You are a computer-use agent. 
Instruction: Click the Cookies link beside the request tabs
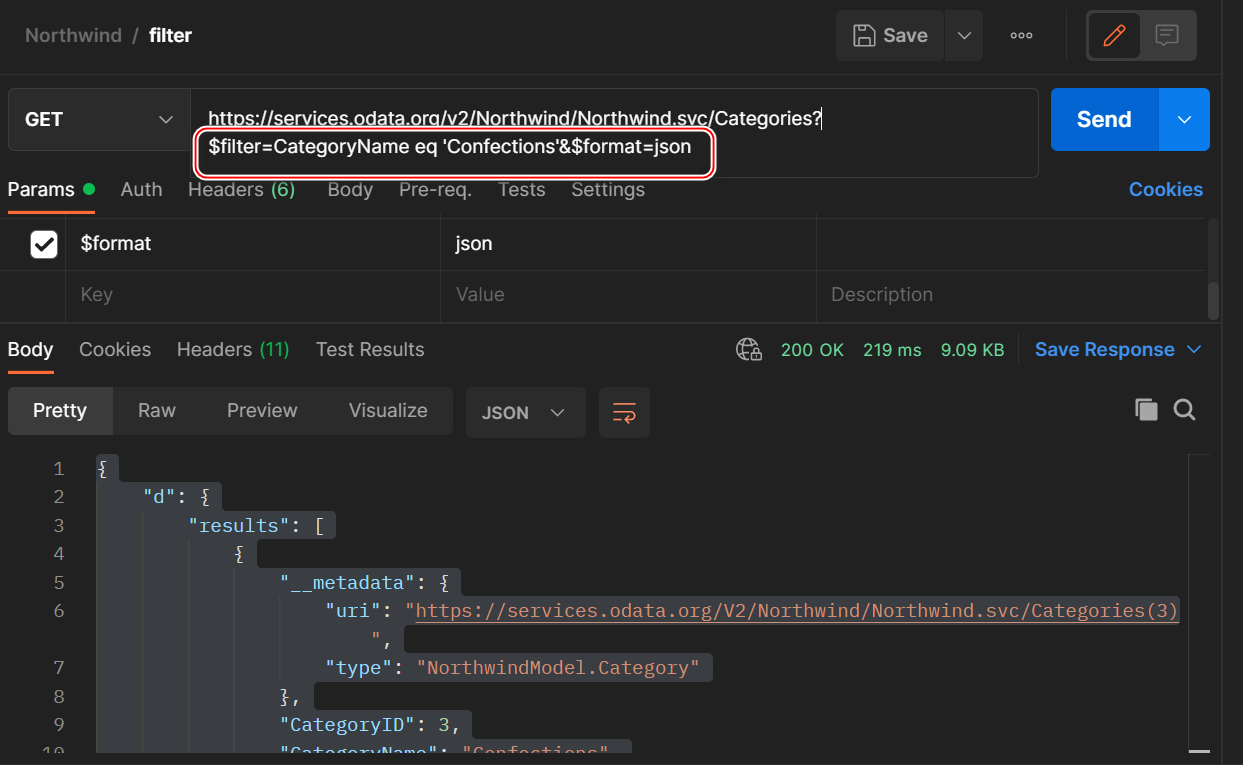coord(1166,189)
